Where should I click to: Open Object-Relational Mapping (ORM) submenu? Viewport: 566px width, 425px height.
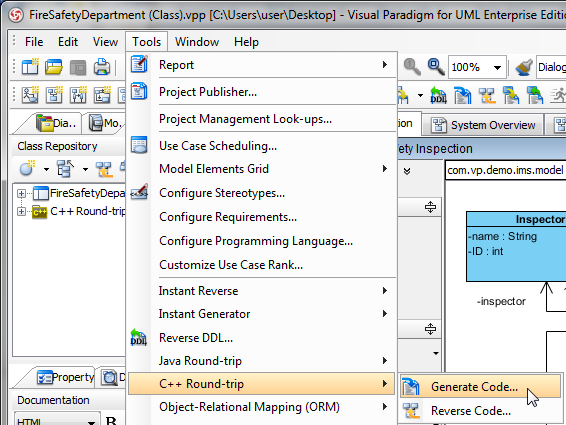coord(262,407)
